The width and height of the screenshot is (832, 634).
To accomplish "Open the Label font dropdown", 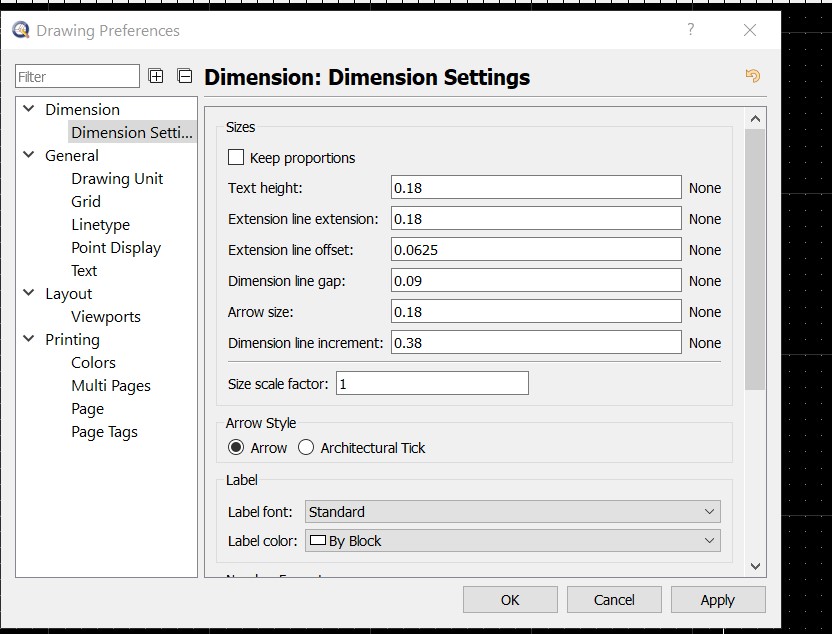I will pos(513,511).
